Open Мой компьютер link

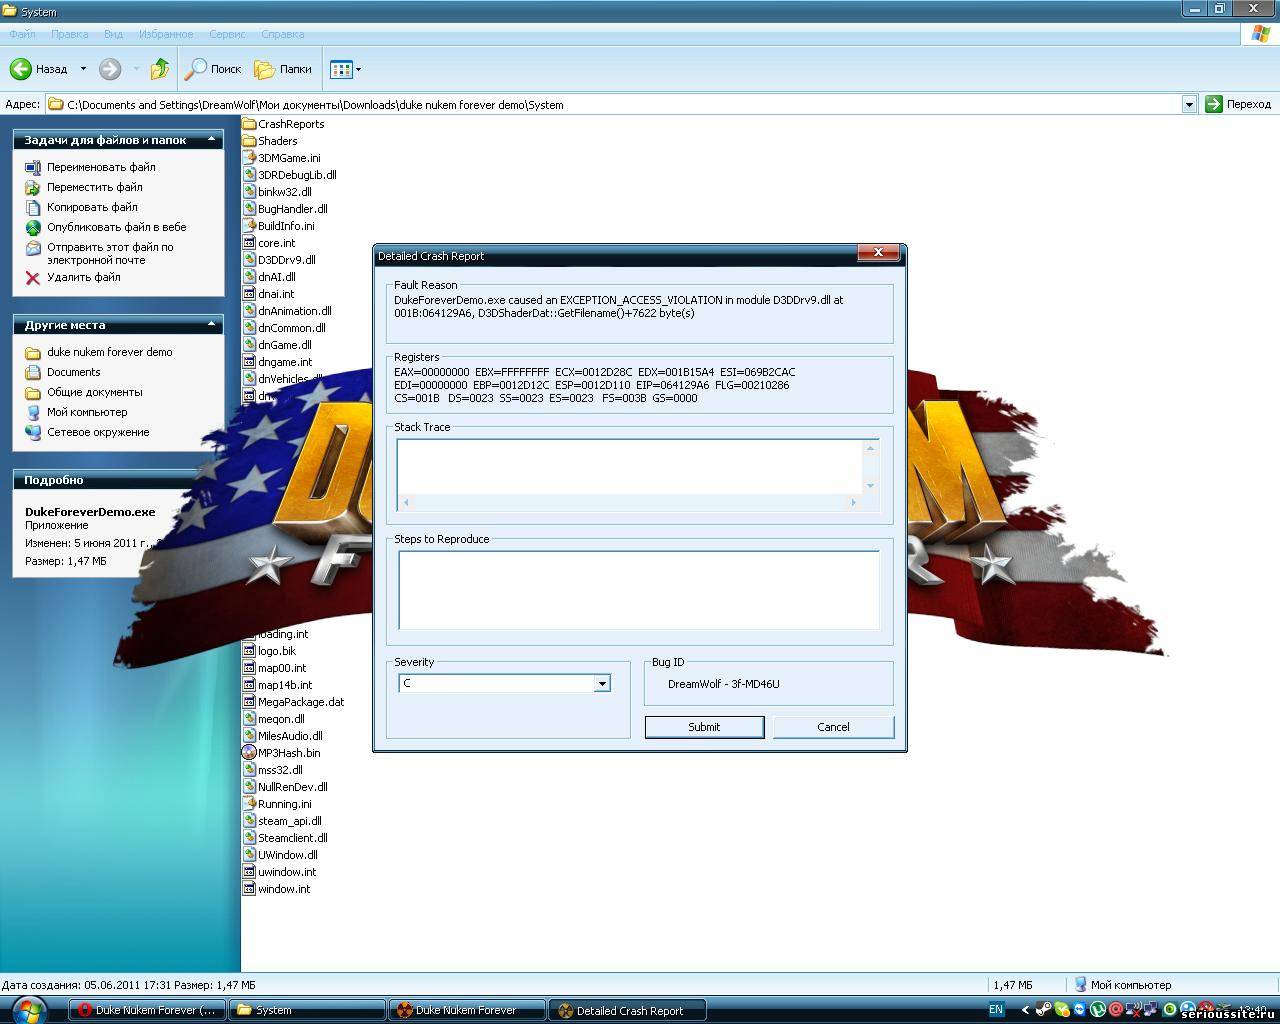pos(87,412)
